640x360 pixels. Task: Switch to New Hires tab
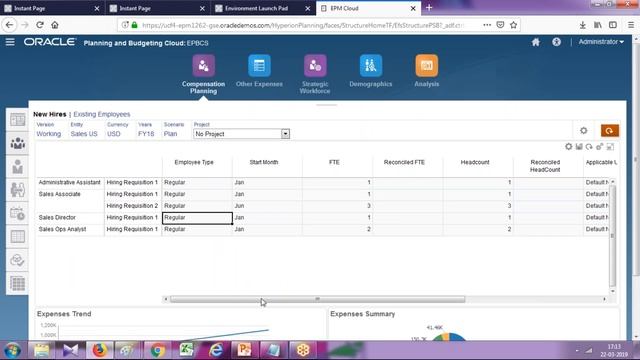49,114
